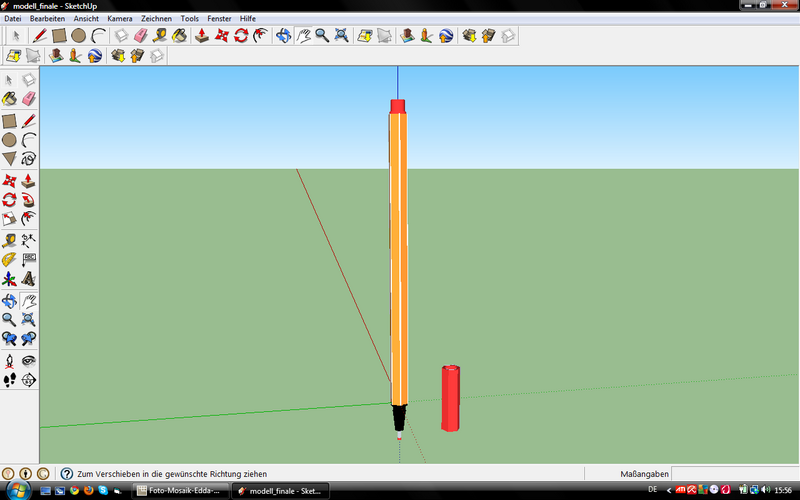Pick the Eraser tool in left toolbar
The width and height of the screenshot is (800, 500).
tap(29, 98)
